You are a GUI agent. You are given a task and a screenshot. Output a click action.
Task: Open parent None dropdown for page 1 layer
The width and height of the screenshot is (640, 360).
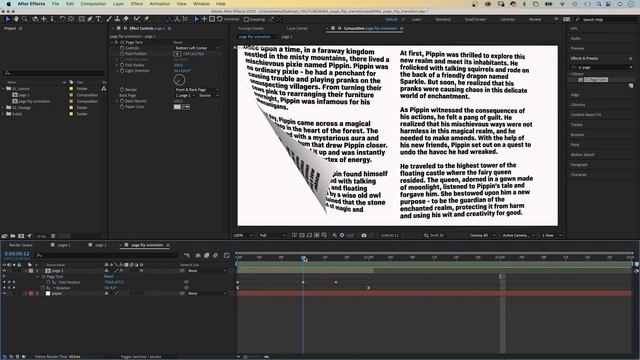tap(207, 271)
